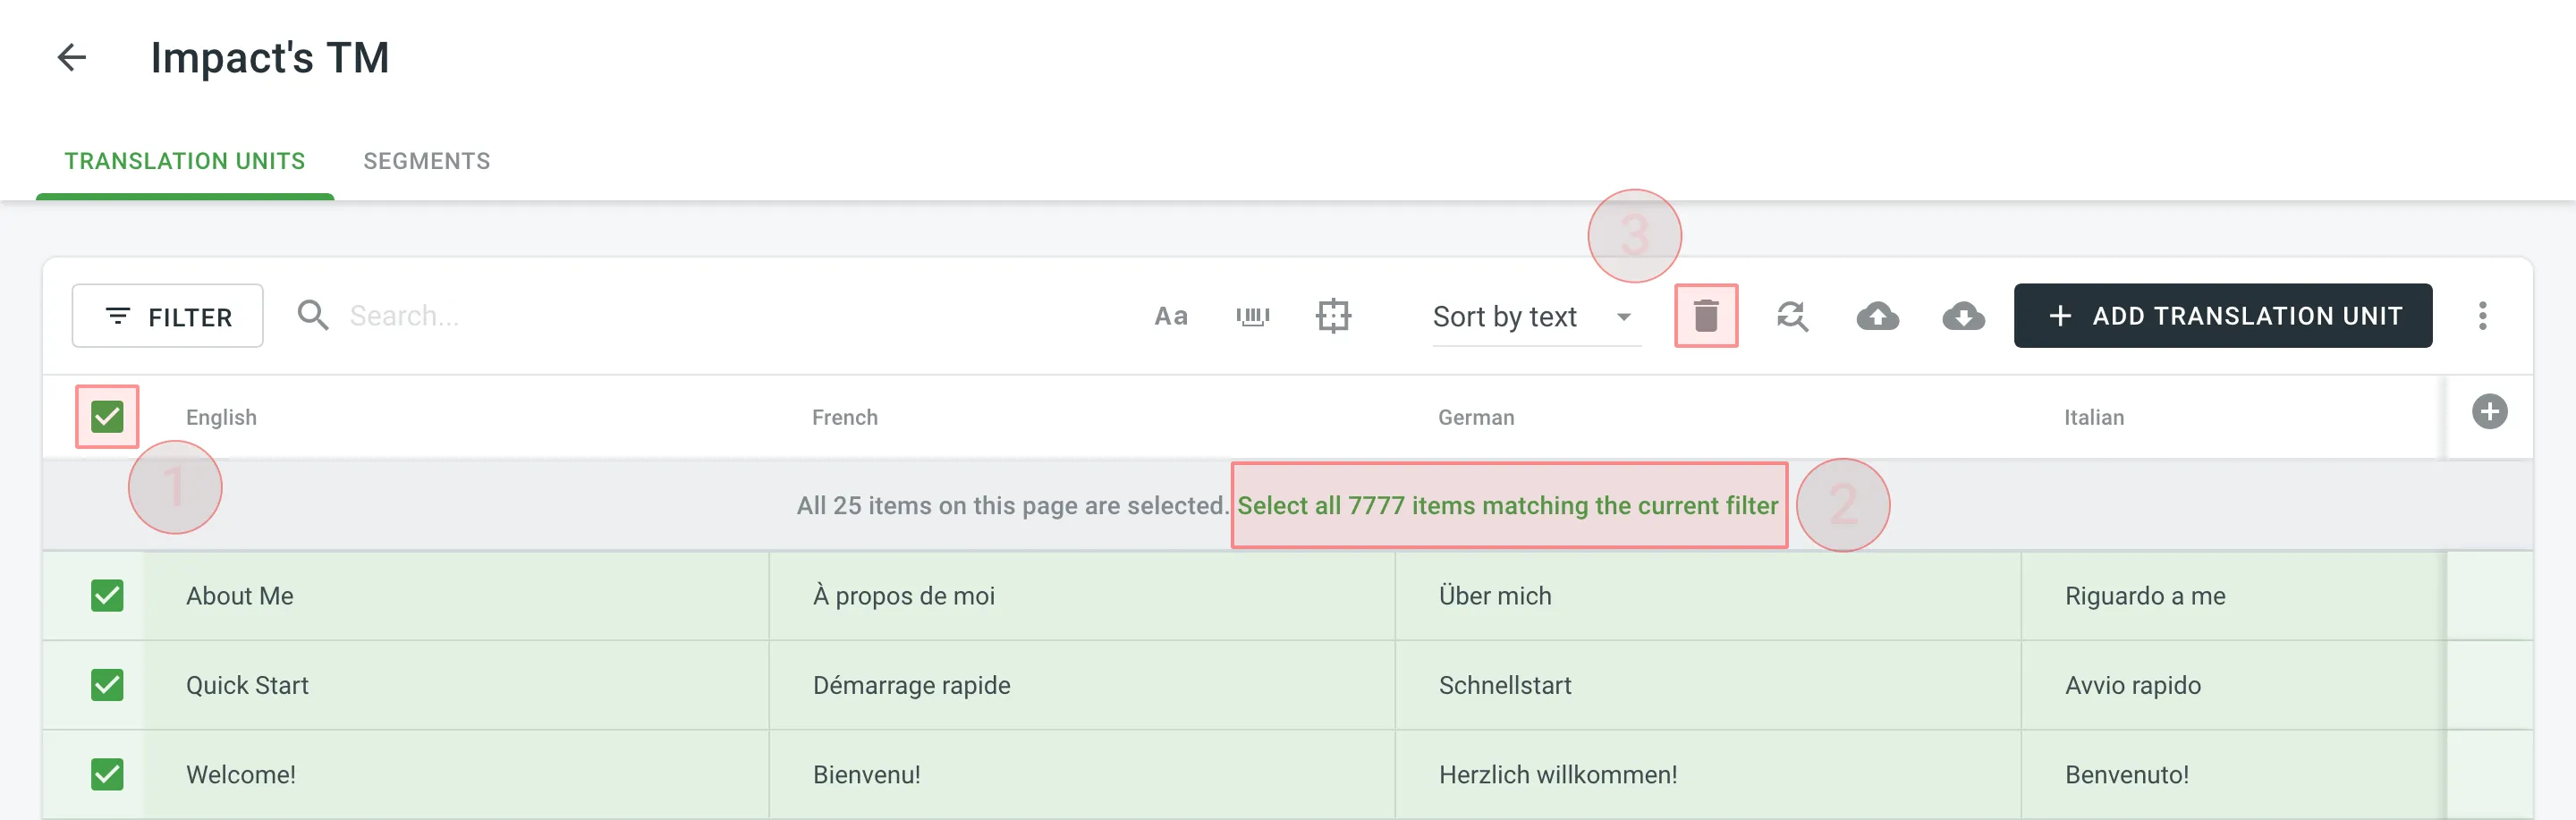2576x820 pixels.
Task: Click the French column header
Action: pos(844,417)
